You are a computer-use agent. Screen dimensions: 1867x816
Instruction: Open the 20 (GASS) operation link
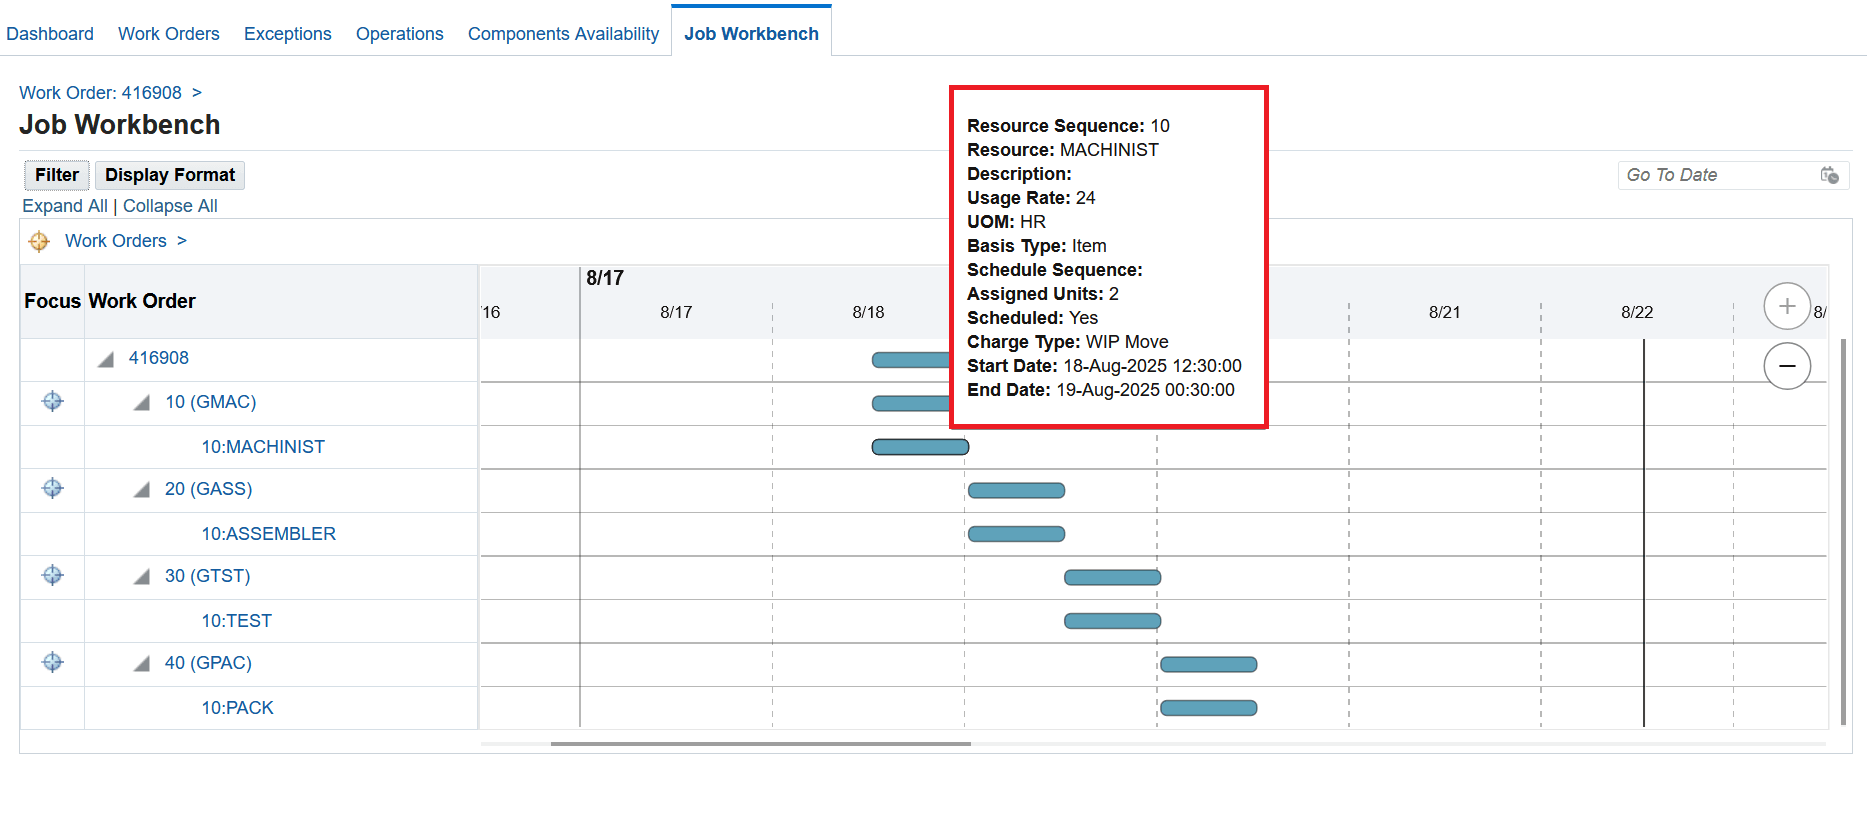point(209,489)
